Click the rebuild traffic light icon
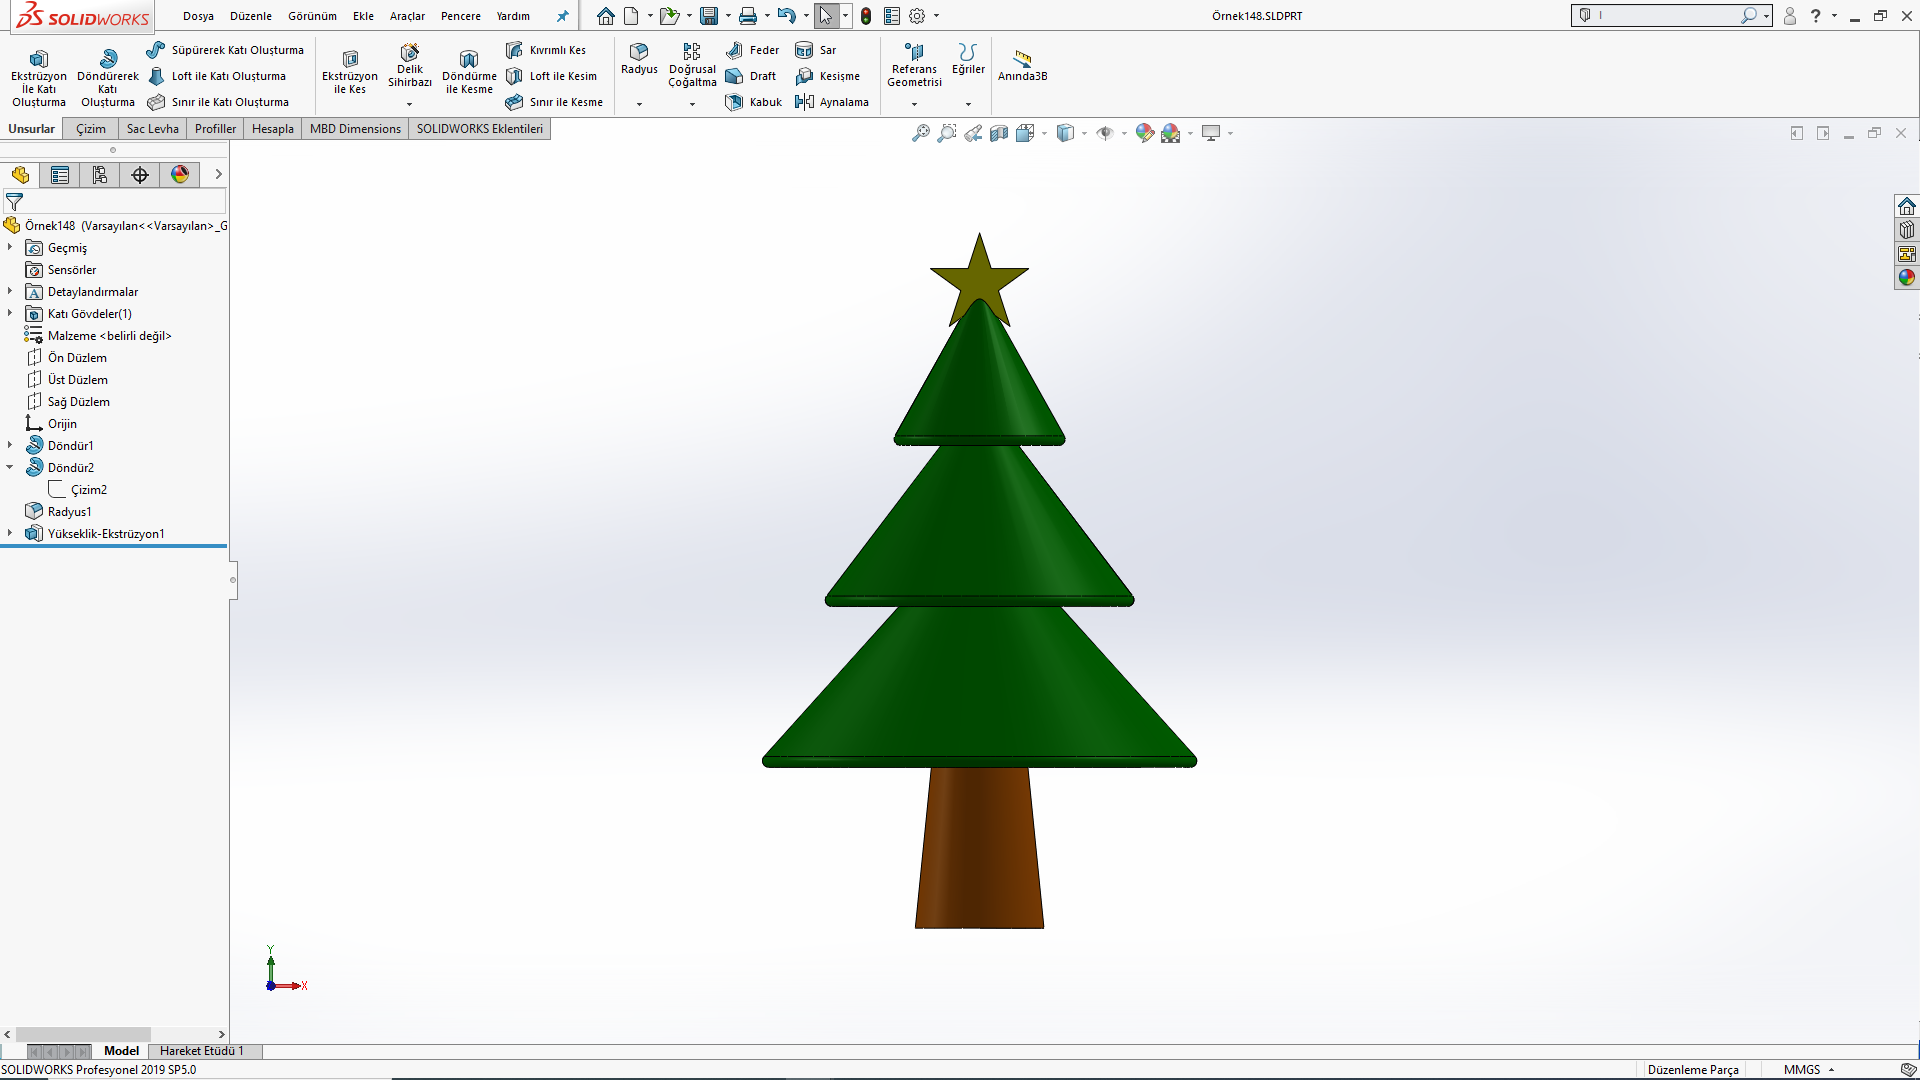This screenshot has height=1082, width=1920. [866, 16]
